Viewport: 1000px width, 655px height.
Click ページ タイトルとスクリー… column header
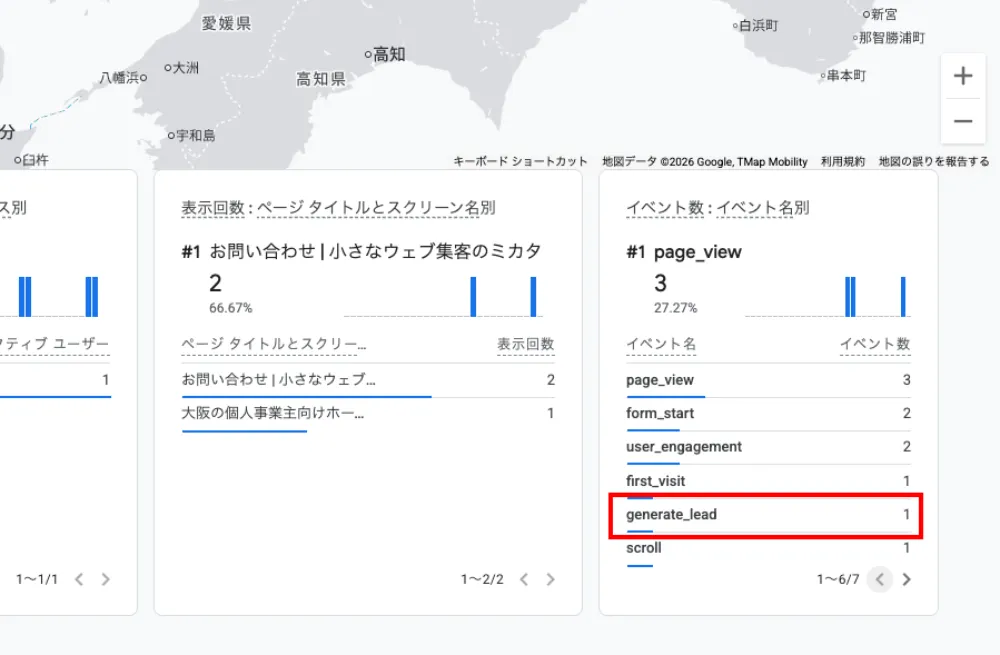pyautogui.click(x=274, y=344)
